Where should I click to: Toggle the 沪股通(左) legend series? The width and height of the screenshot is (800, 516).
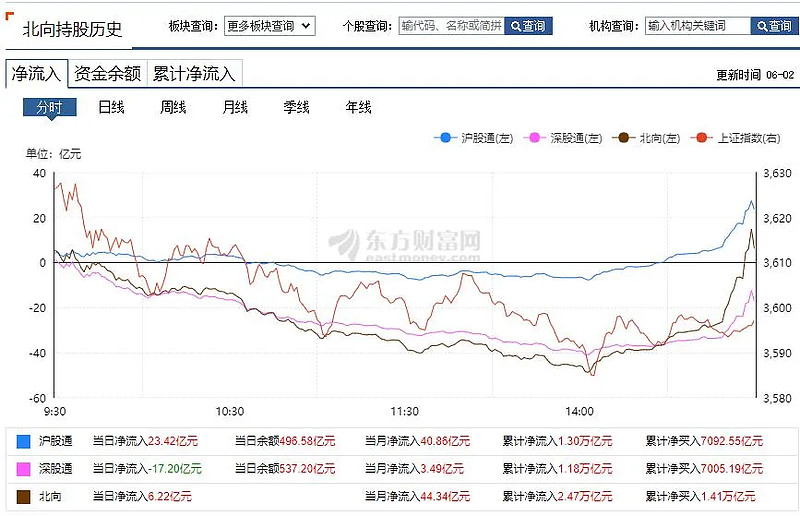(473, 138)
